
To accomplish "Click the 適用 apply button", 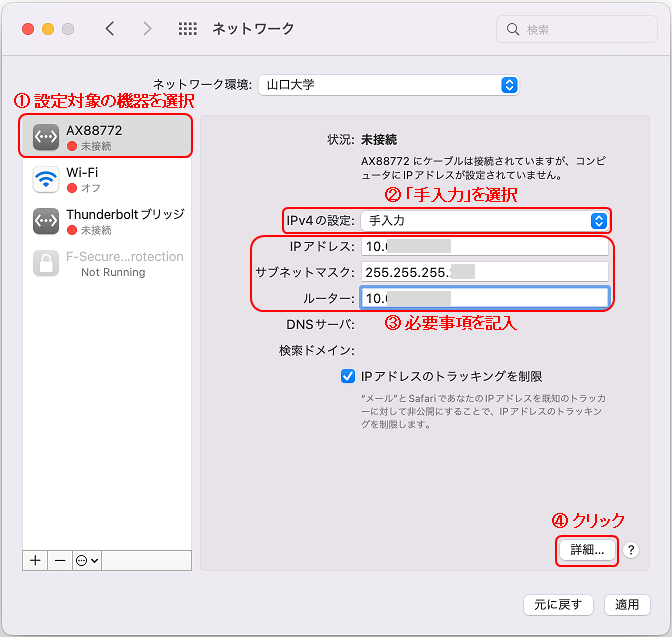I will pos(627,604).
